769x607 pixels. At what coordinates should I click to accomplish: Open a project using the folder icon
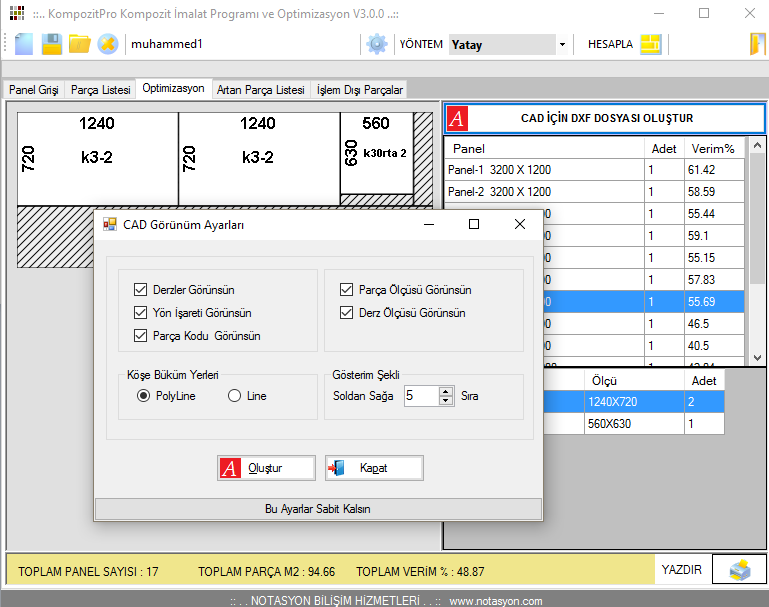[x=79, y=44]
